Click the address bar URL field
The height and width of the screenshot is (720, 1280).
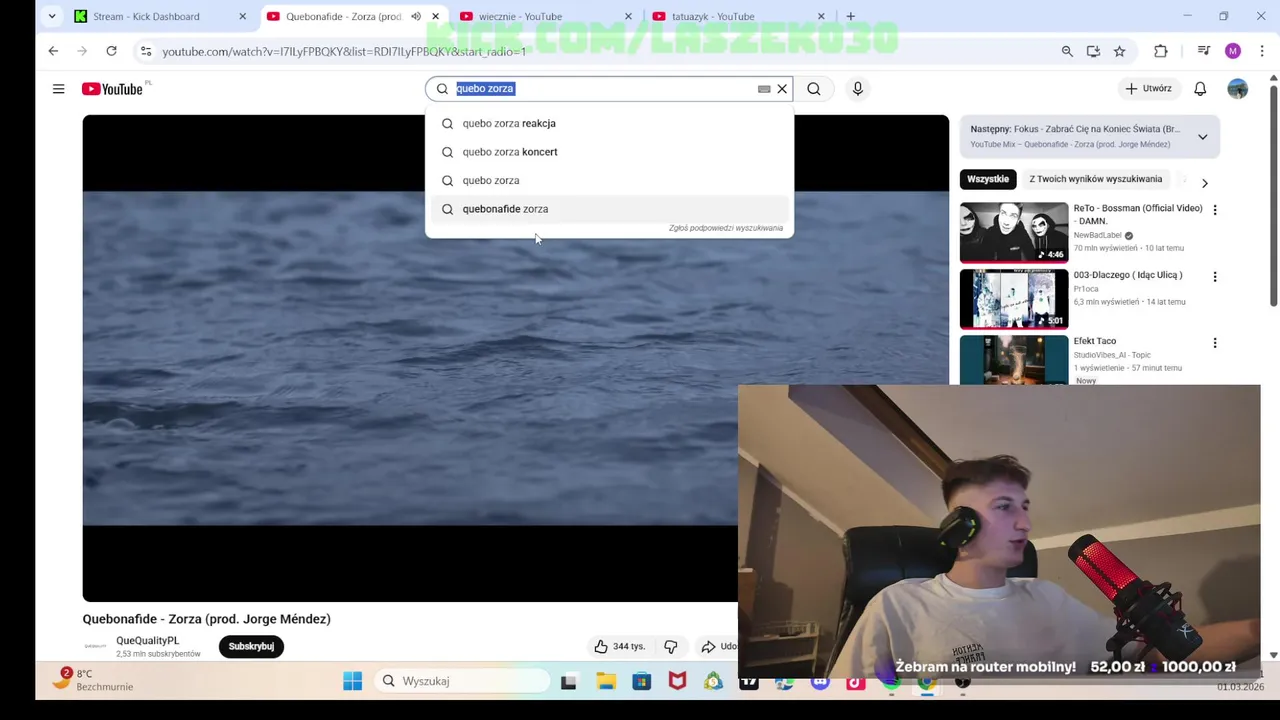tap(600, 51)
